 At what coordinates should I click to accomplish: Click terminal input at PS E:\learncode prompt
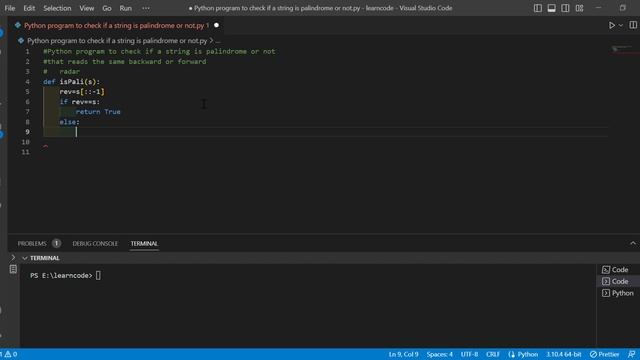[x=98, y=276]
